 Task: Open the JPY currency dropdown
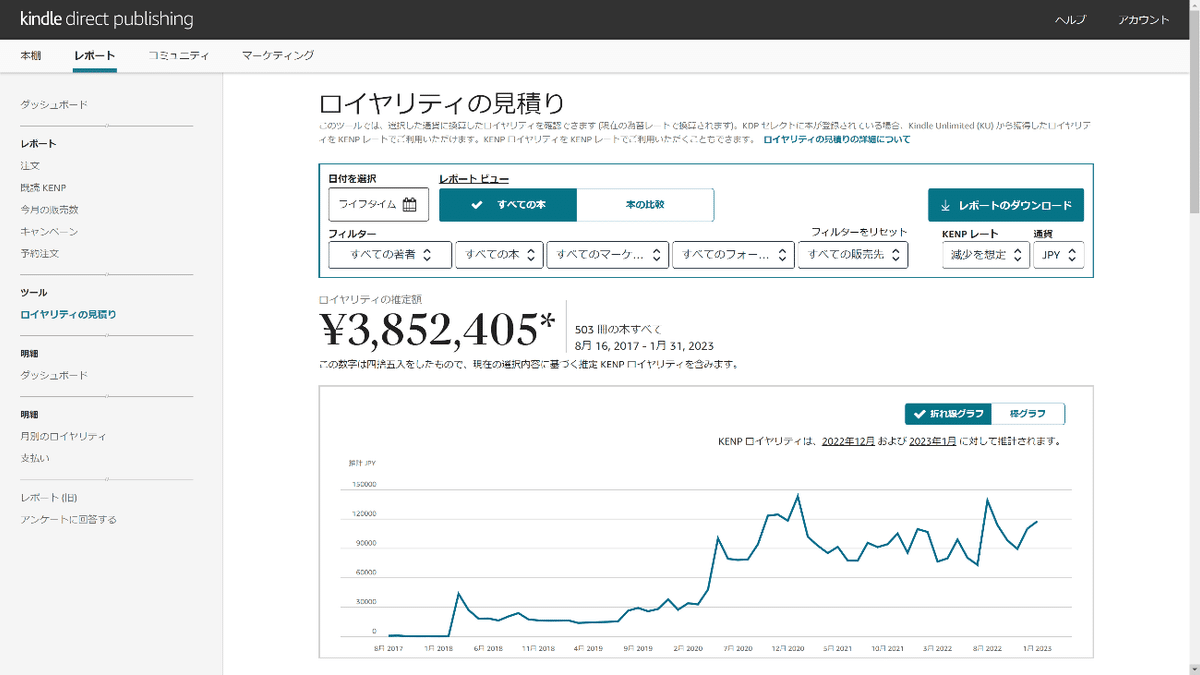click(1058, 255)
